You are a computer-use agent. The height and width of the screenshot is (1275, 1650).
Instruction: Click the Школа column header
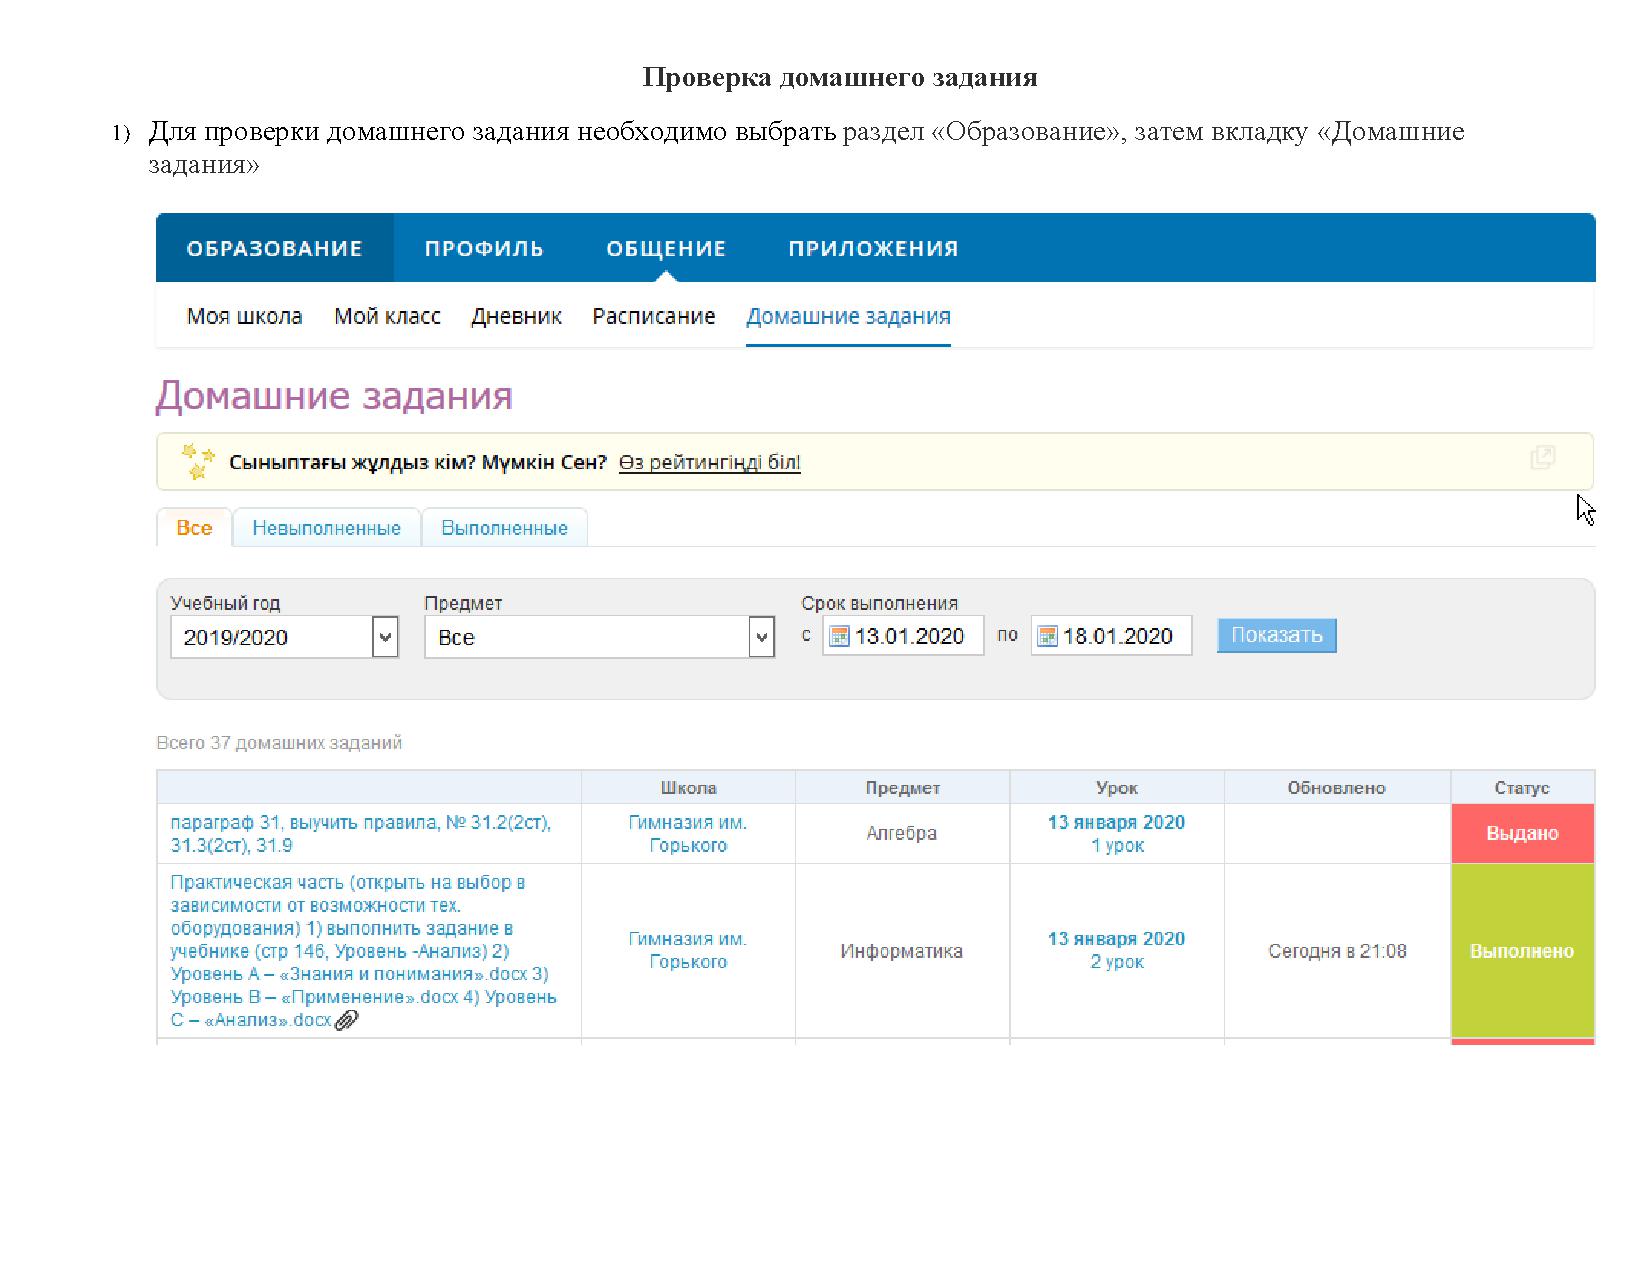(688, 788)
